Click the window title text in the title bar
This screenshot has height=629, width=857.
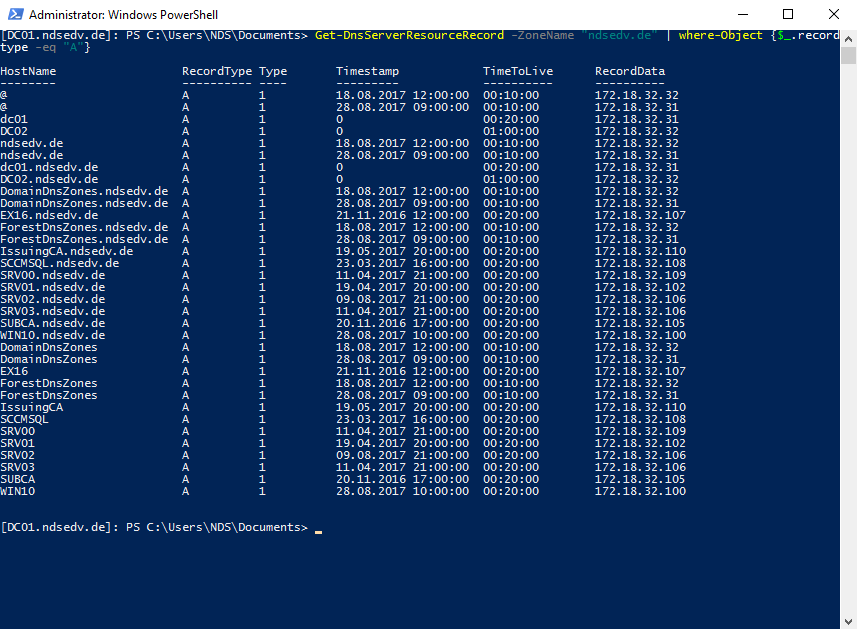pyautogui.click(x=123, y=15)
